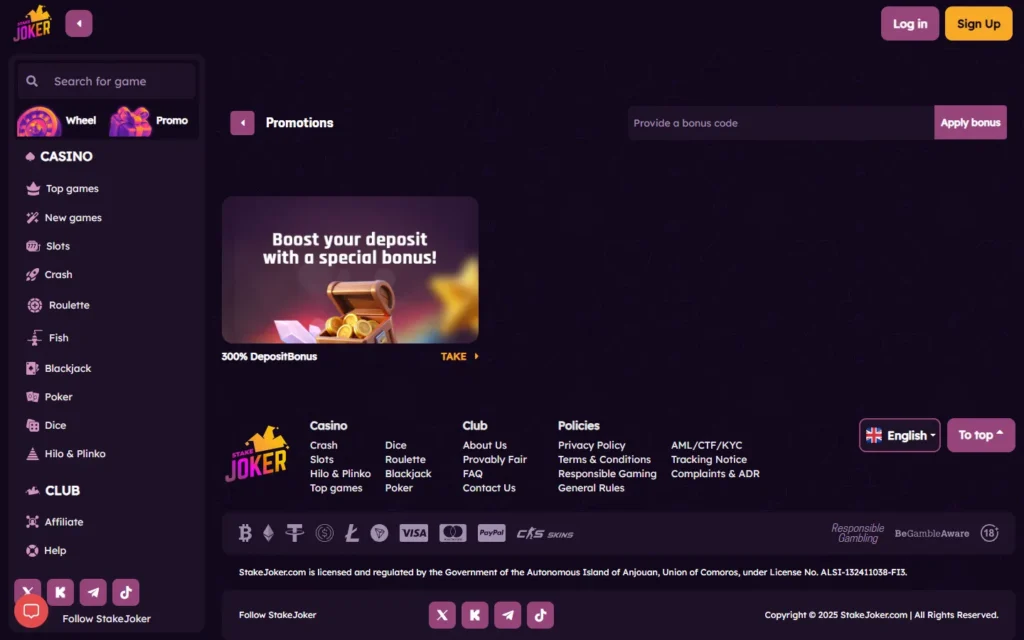
Task: Open Complaints & ADR link
Action: (716, 474)
